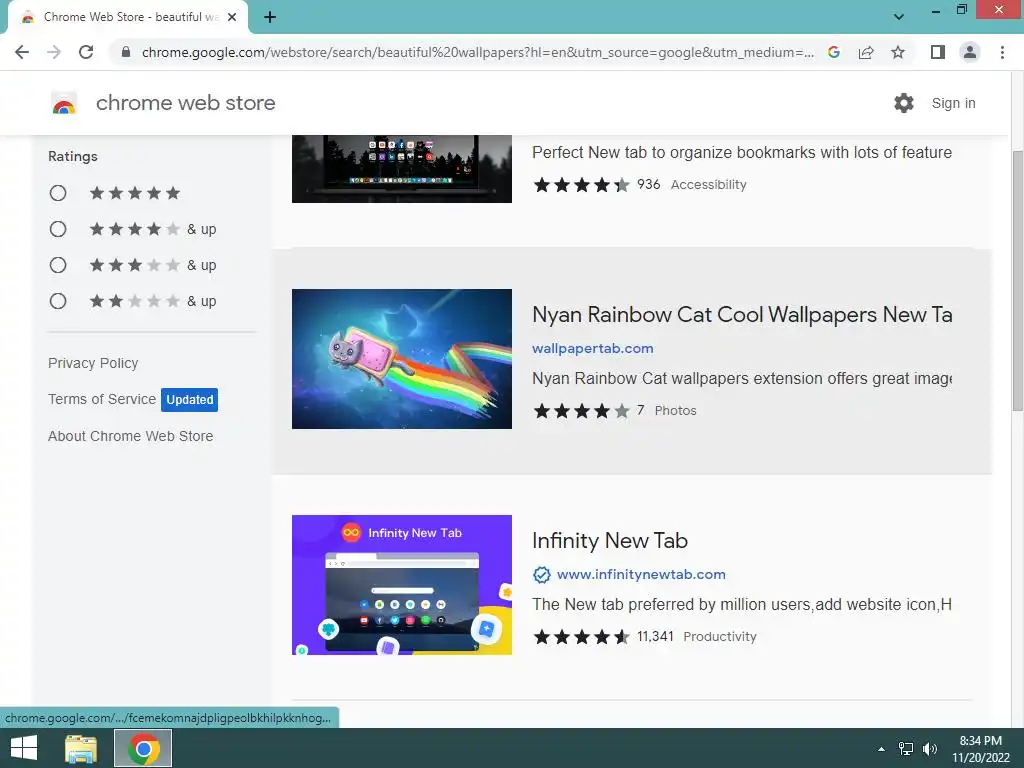Sign in to Chrome Web Store
Screen dimensions: 1024x768
[x=953, y=103]
